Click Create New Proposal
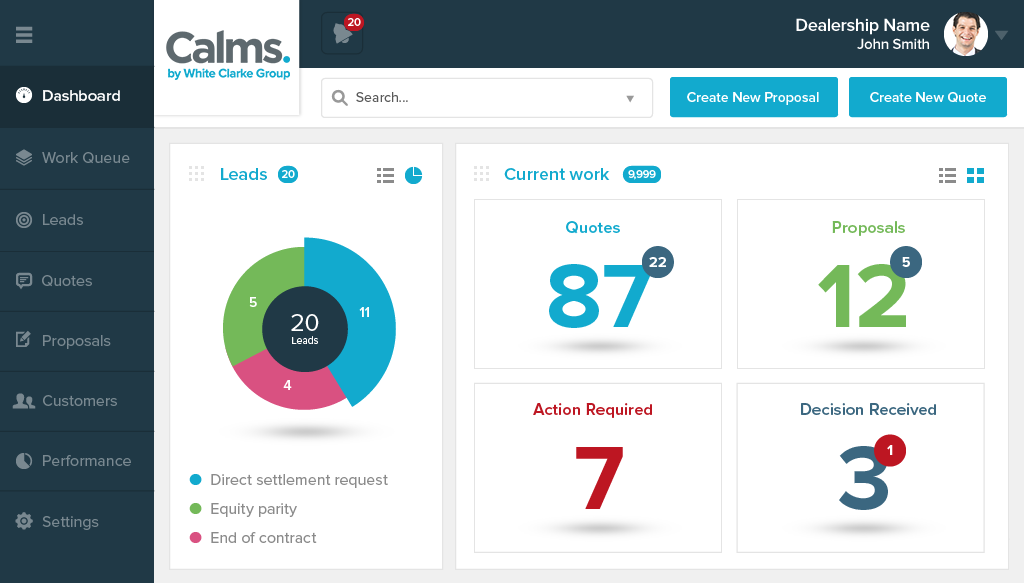Viewport: 1024px width, 583px height. [753, 97]
